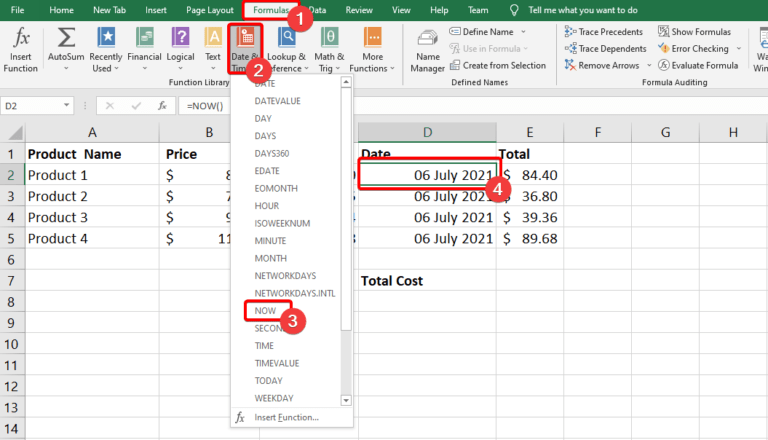Image resolution: width=768 pixels, height=440 pixels.
Task: Click the formula bar with =NOW()
Action: 473,106
